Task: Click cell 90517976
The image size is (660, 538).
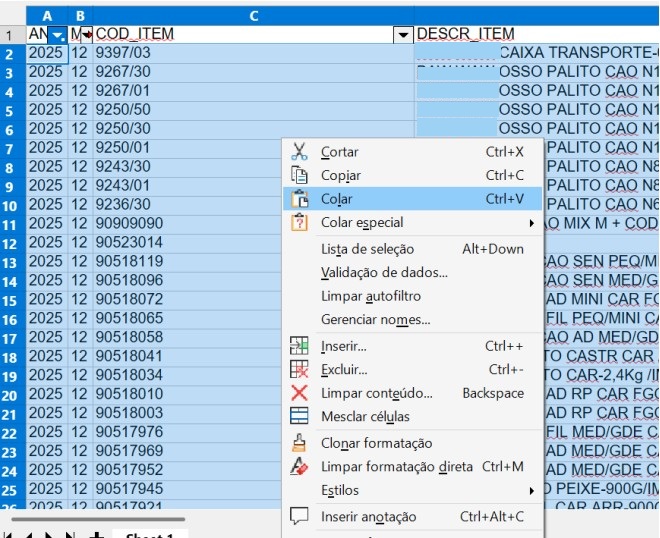Action: [x=187, y=432]
